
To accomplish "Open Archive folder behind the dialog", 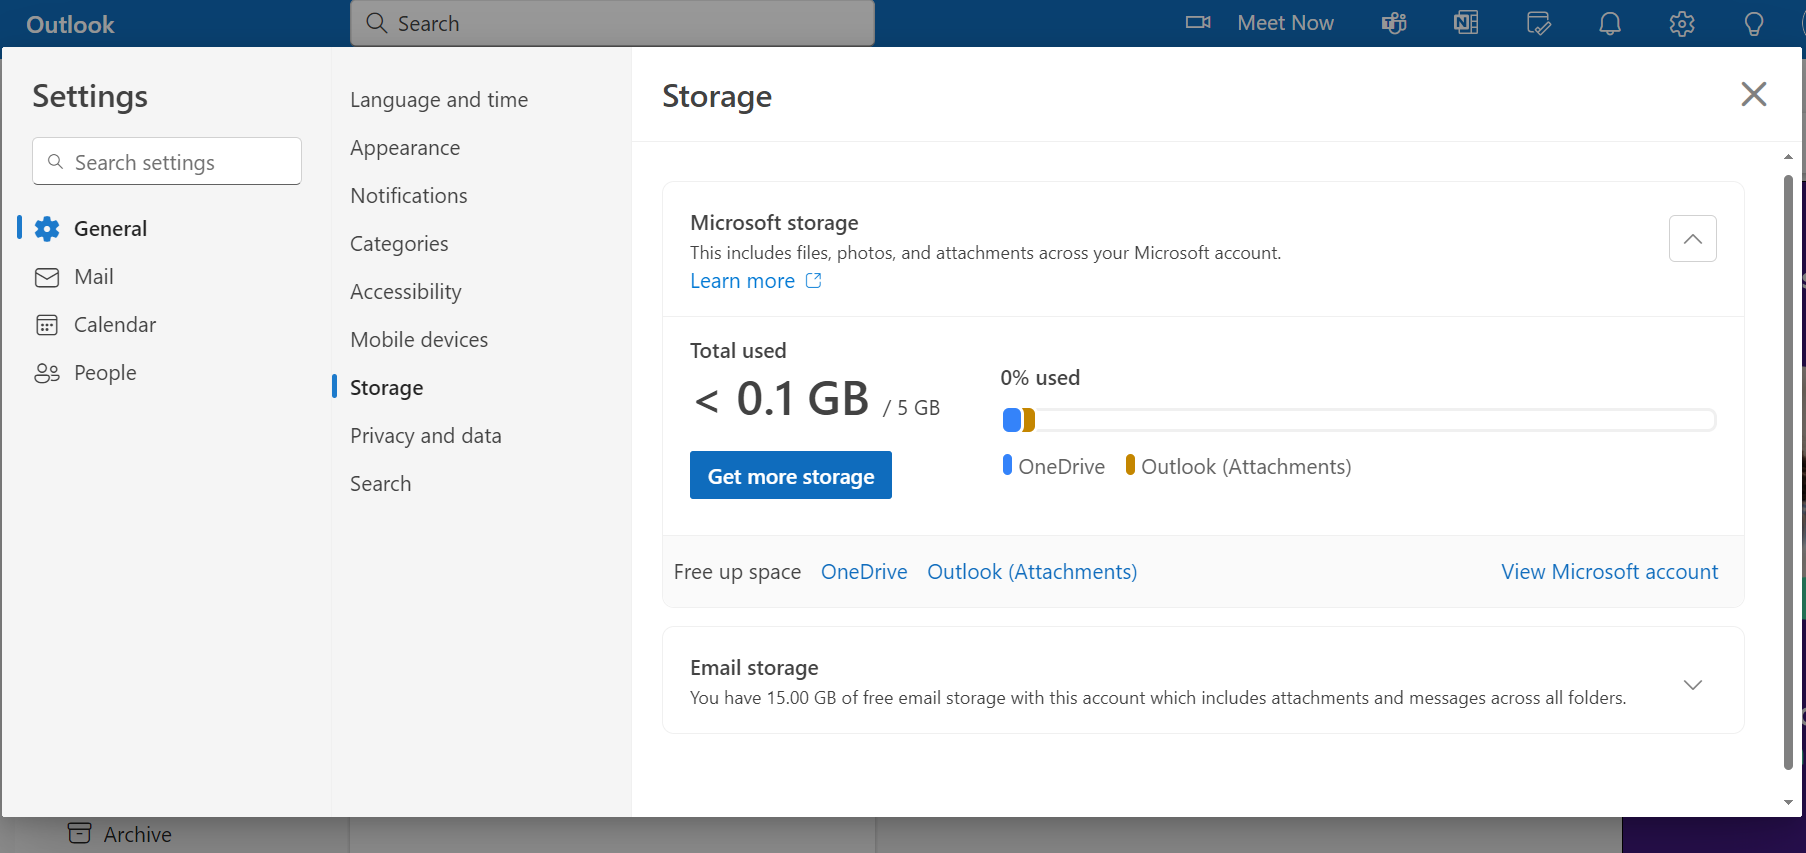I will (137, 834).
